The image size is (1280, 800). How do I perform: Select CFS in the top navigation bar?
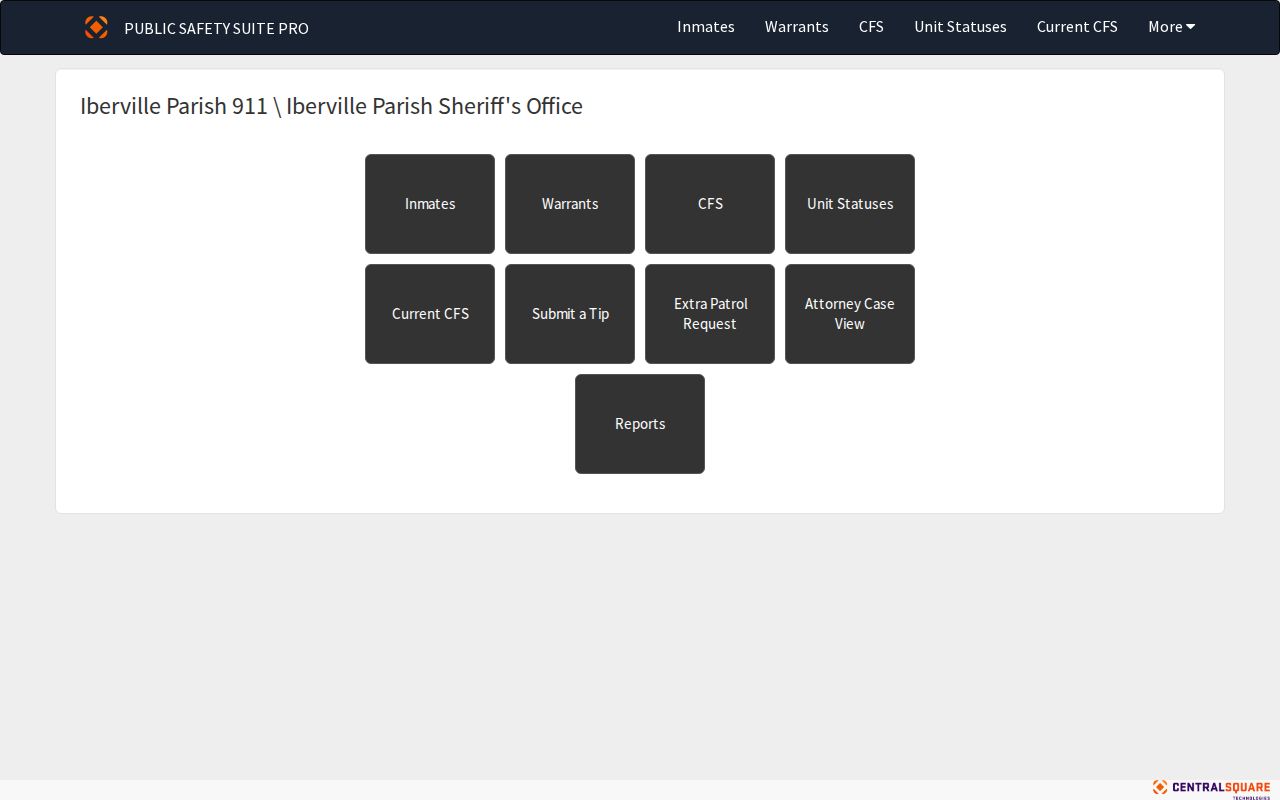pos(871,27)
